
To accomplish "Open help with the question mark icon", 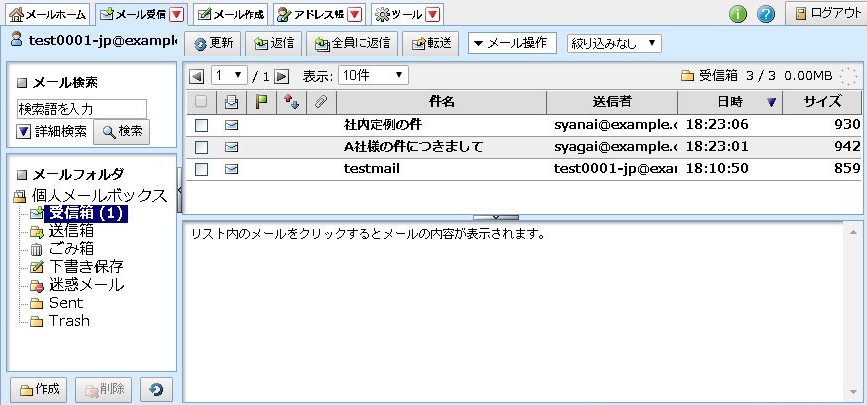I will (x=766, y=14).
